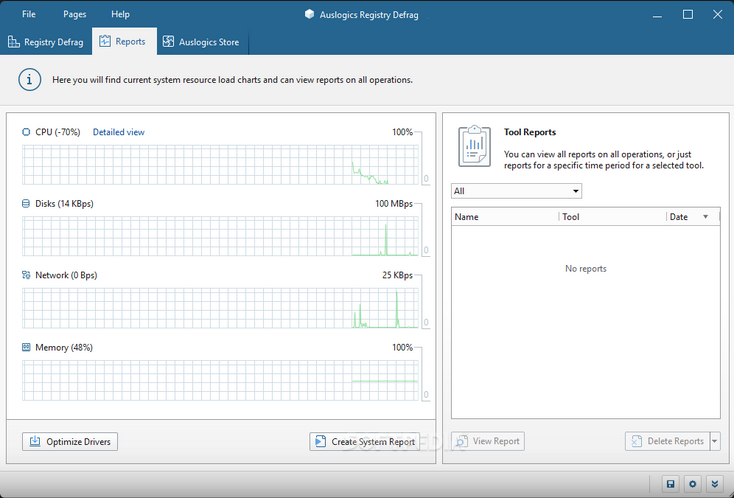This screenshot has height=498, width=734.
Task: Open the File menu
Action: coord(29,15)
